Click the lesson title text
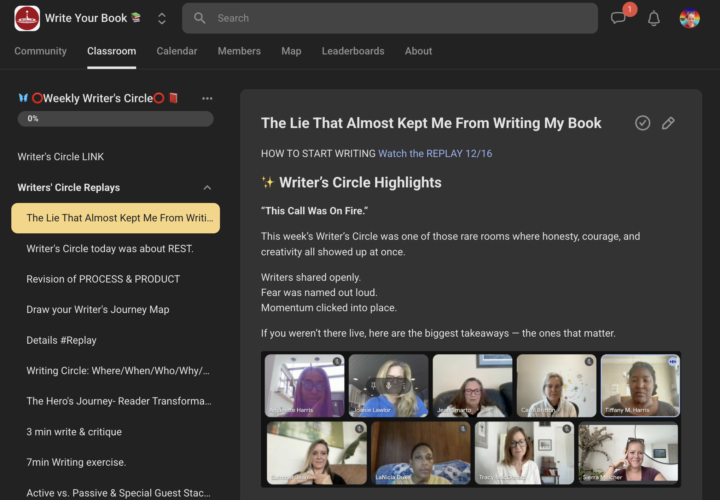This screenshot has height=500, width=720. (x=431, y=123)
